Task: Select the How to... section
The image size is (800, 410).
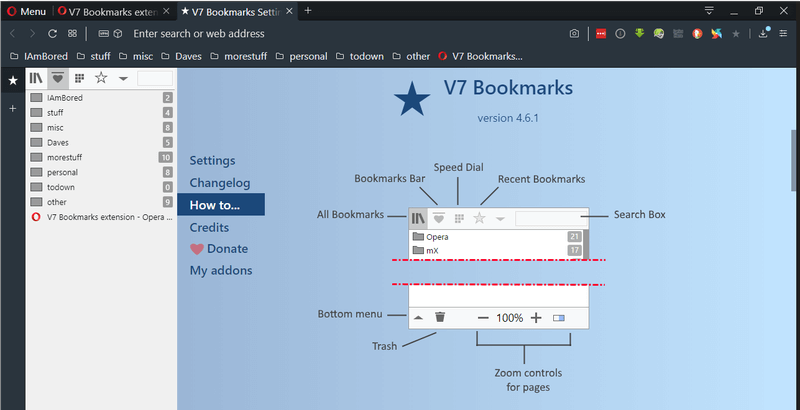Action: click(x=221, y=204)
